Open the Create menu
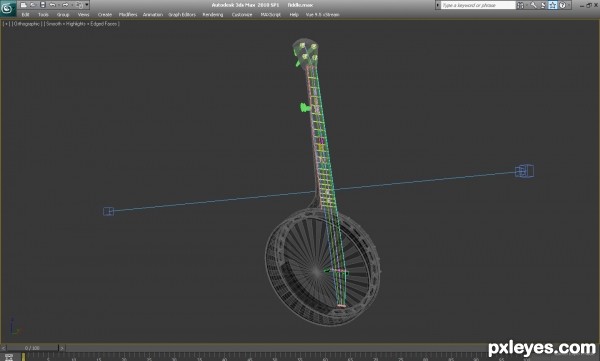The image size is (600, 361). tap(105, 15)
